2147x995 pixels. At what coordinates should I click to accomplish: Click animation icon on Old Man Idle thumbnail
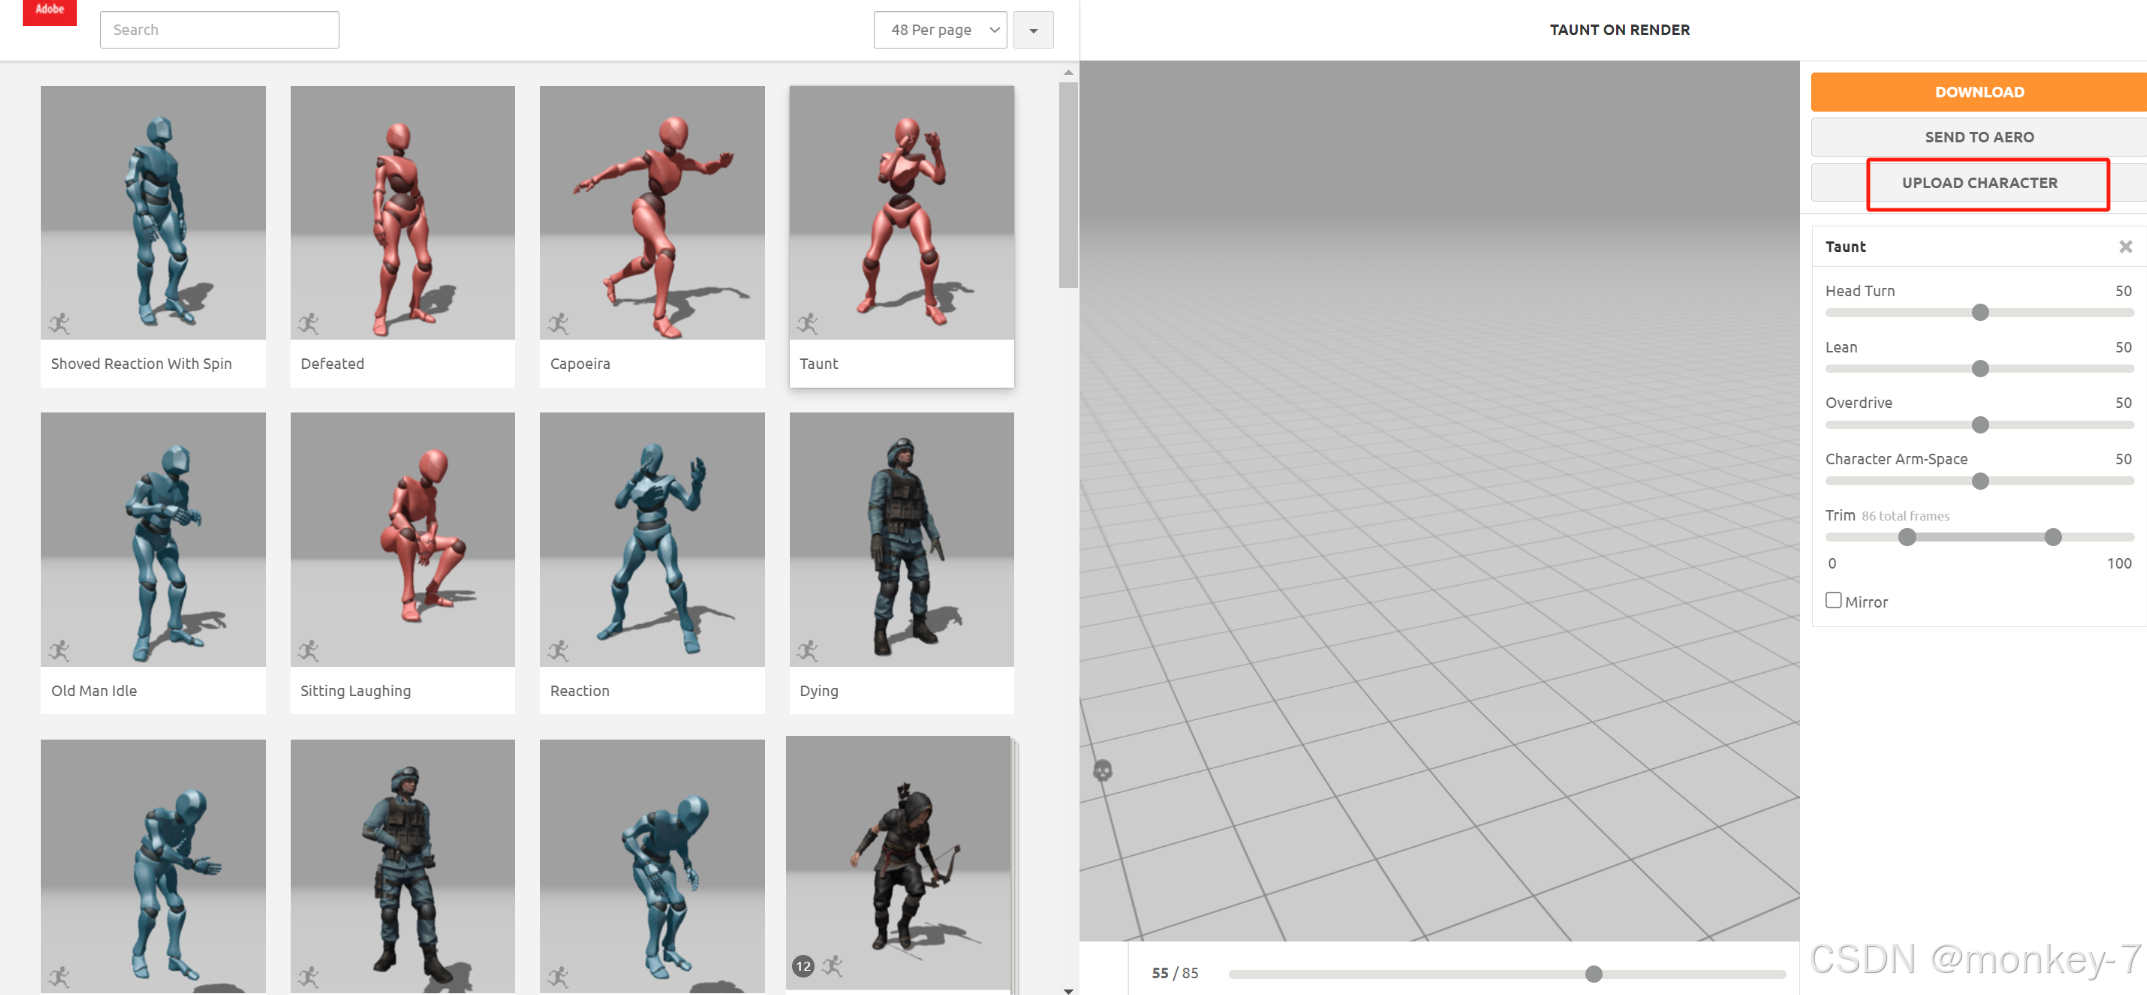(60, 651)
